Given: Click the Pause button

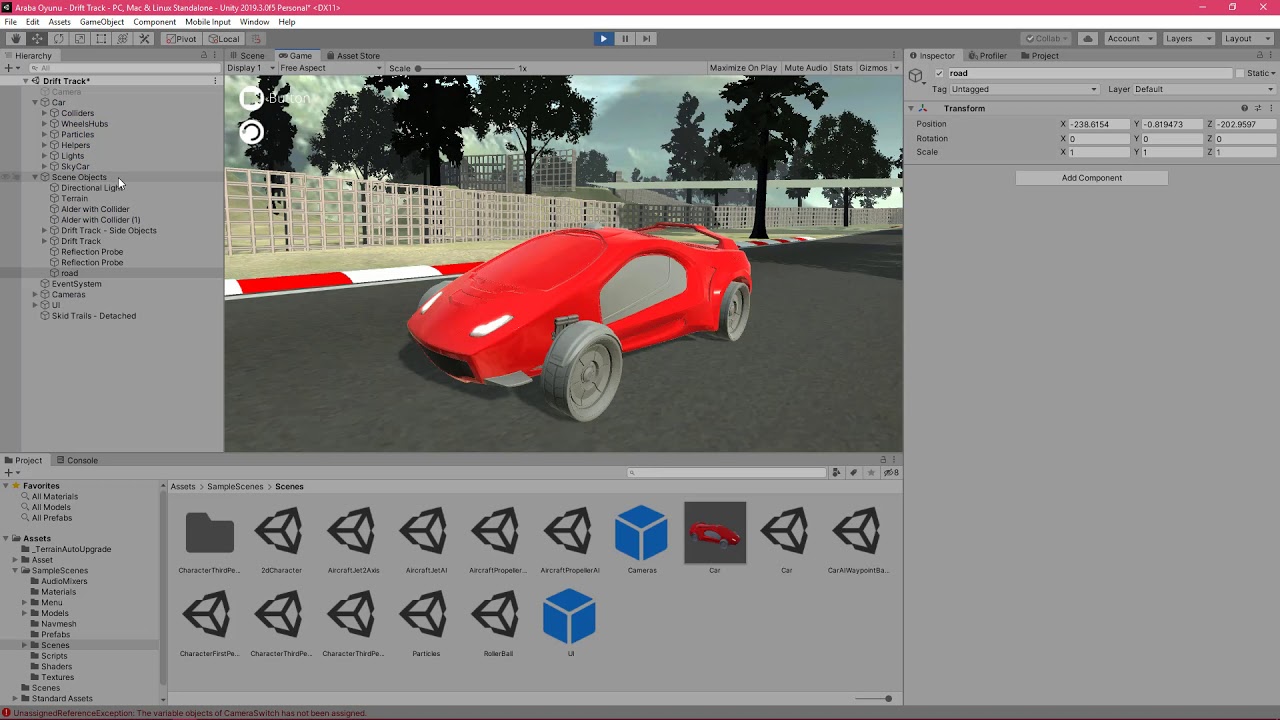Looking at the screenshot, I should [x=625, y=39].
